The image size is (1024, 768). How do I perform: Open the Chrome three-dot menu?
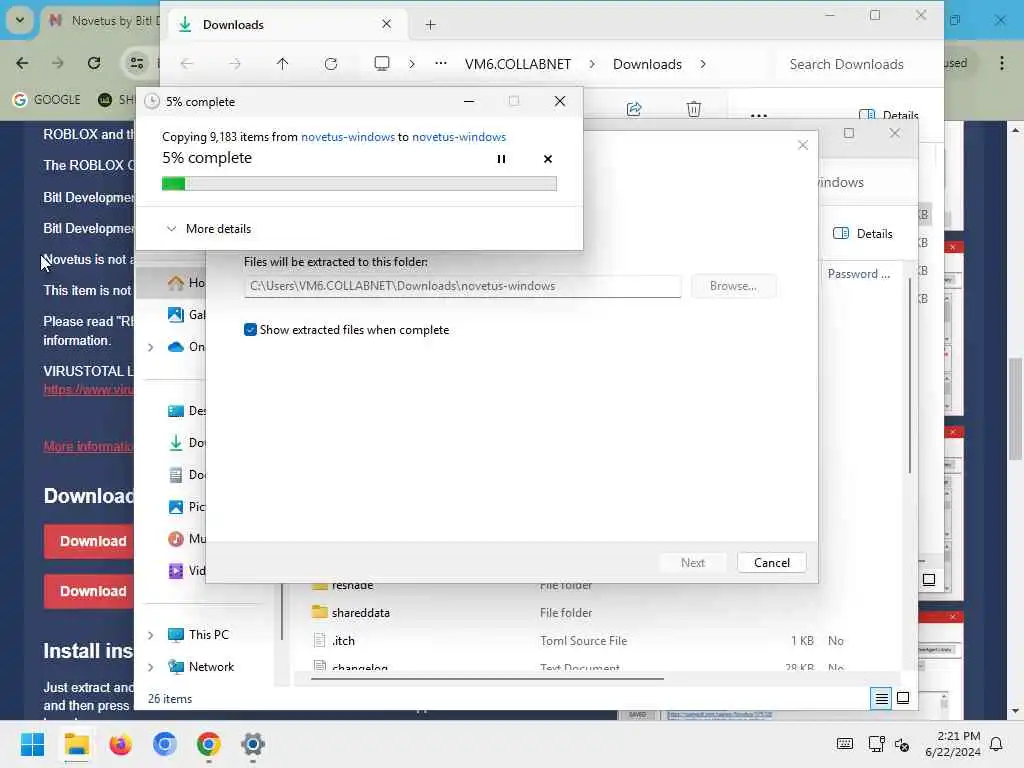point(1002,63)
